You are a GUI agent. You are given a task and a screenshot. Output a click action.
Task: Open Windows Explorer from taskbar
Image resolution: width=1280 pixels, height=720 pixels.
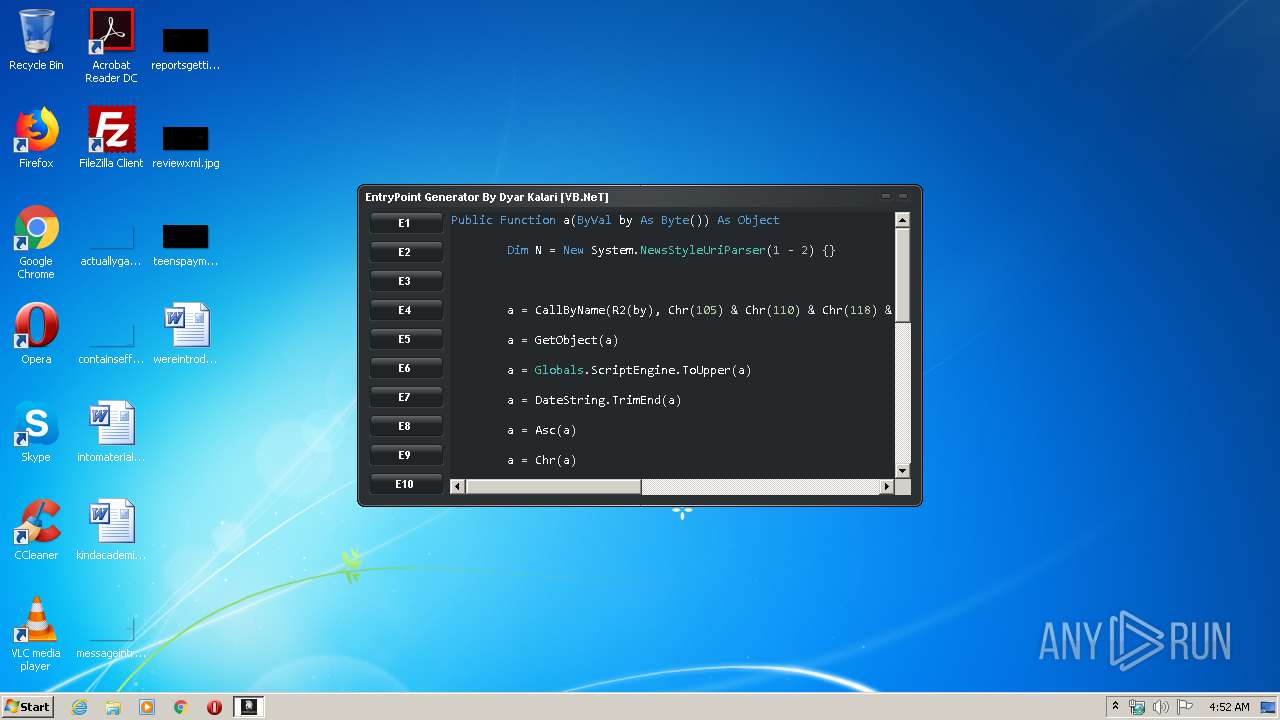[x=113, y=707]
